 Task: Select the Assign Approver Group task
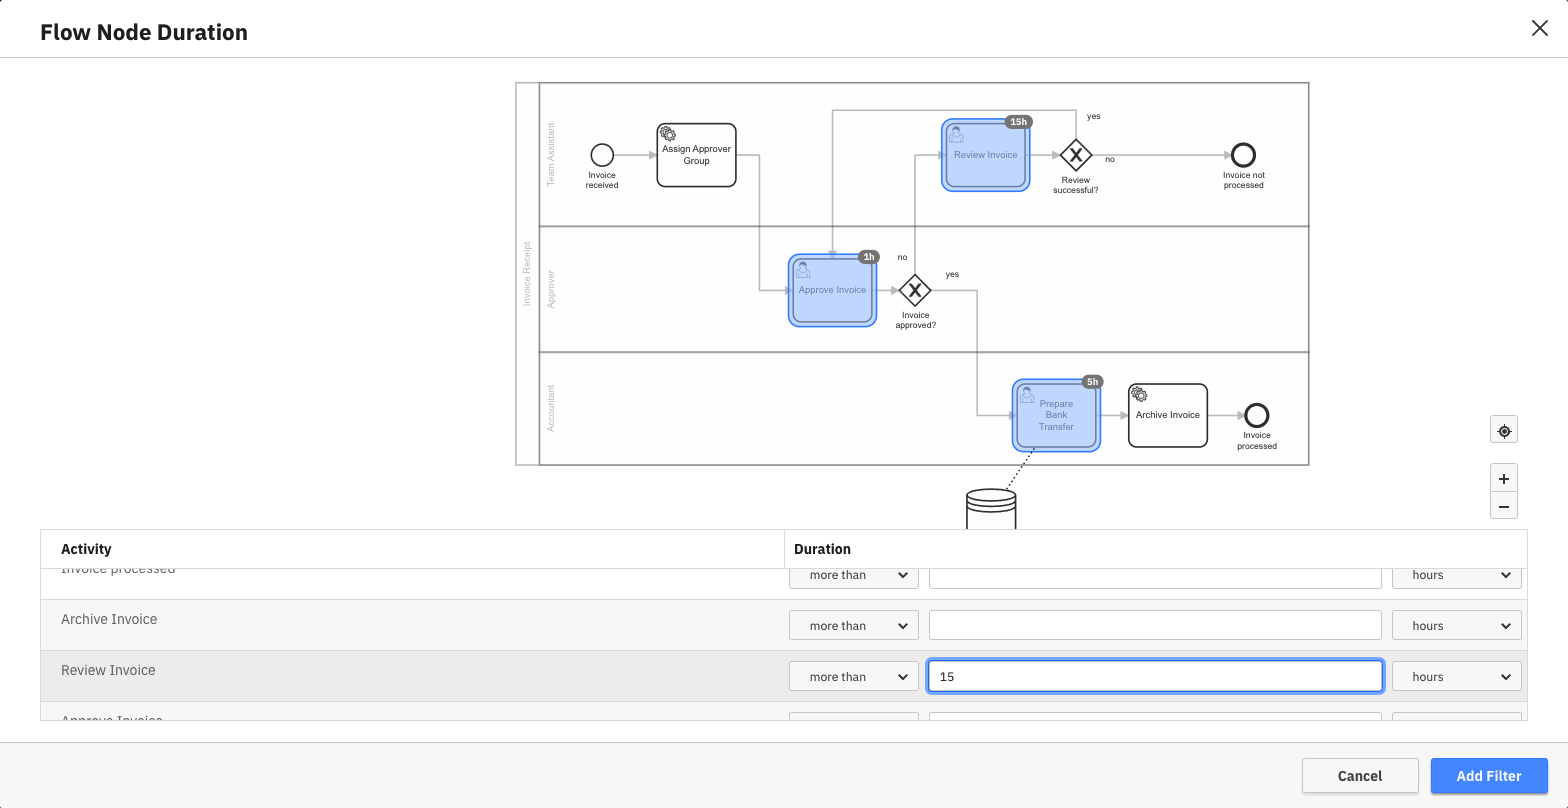(696, 155)
